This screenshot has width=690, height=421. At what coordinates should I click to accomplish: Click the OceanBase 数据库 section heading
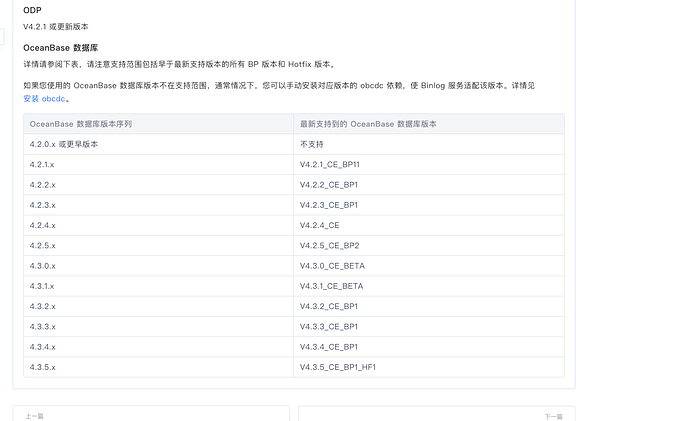pyautogui.click(x=60, y=48)
